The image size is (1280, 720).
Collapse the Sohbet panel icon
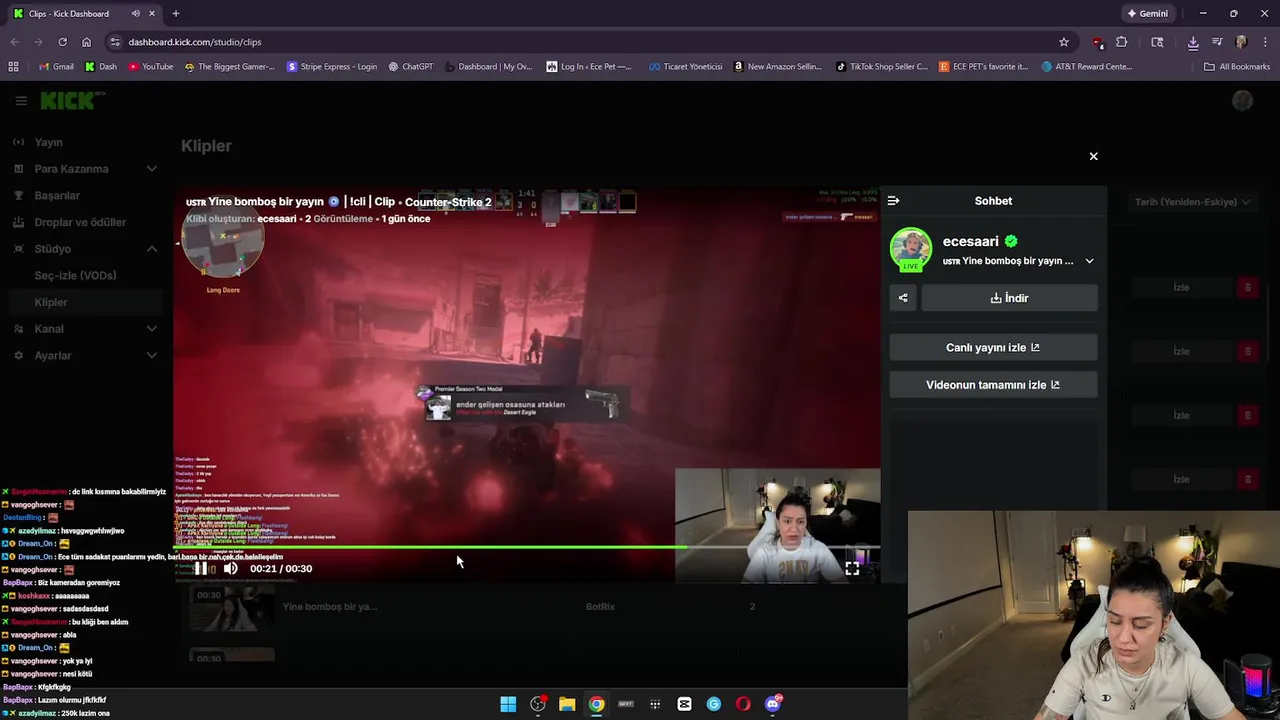click(893, 201)
